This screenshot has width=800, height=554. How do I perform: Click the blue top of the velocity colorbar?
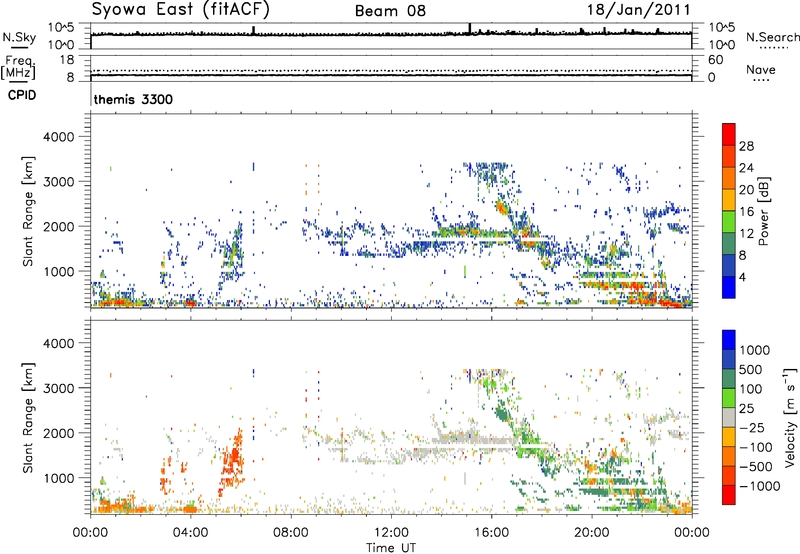pos(729,338)
